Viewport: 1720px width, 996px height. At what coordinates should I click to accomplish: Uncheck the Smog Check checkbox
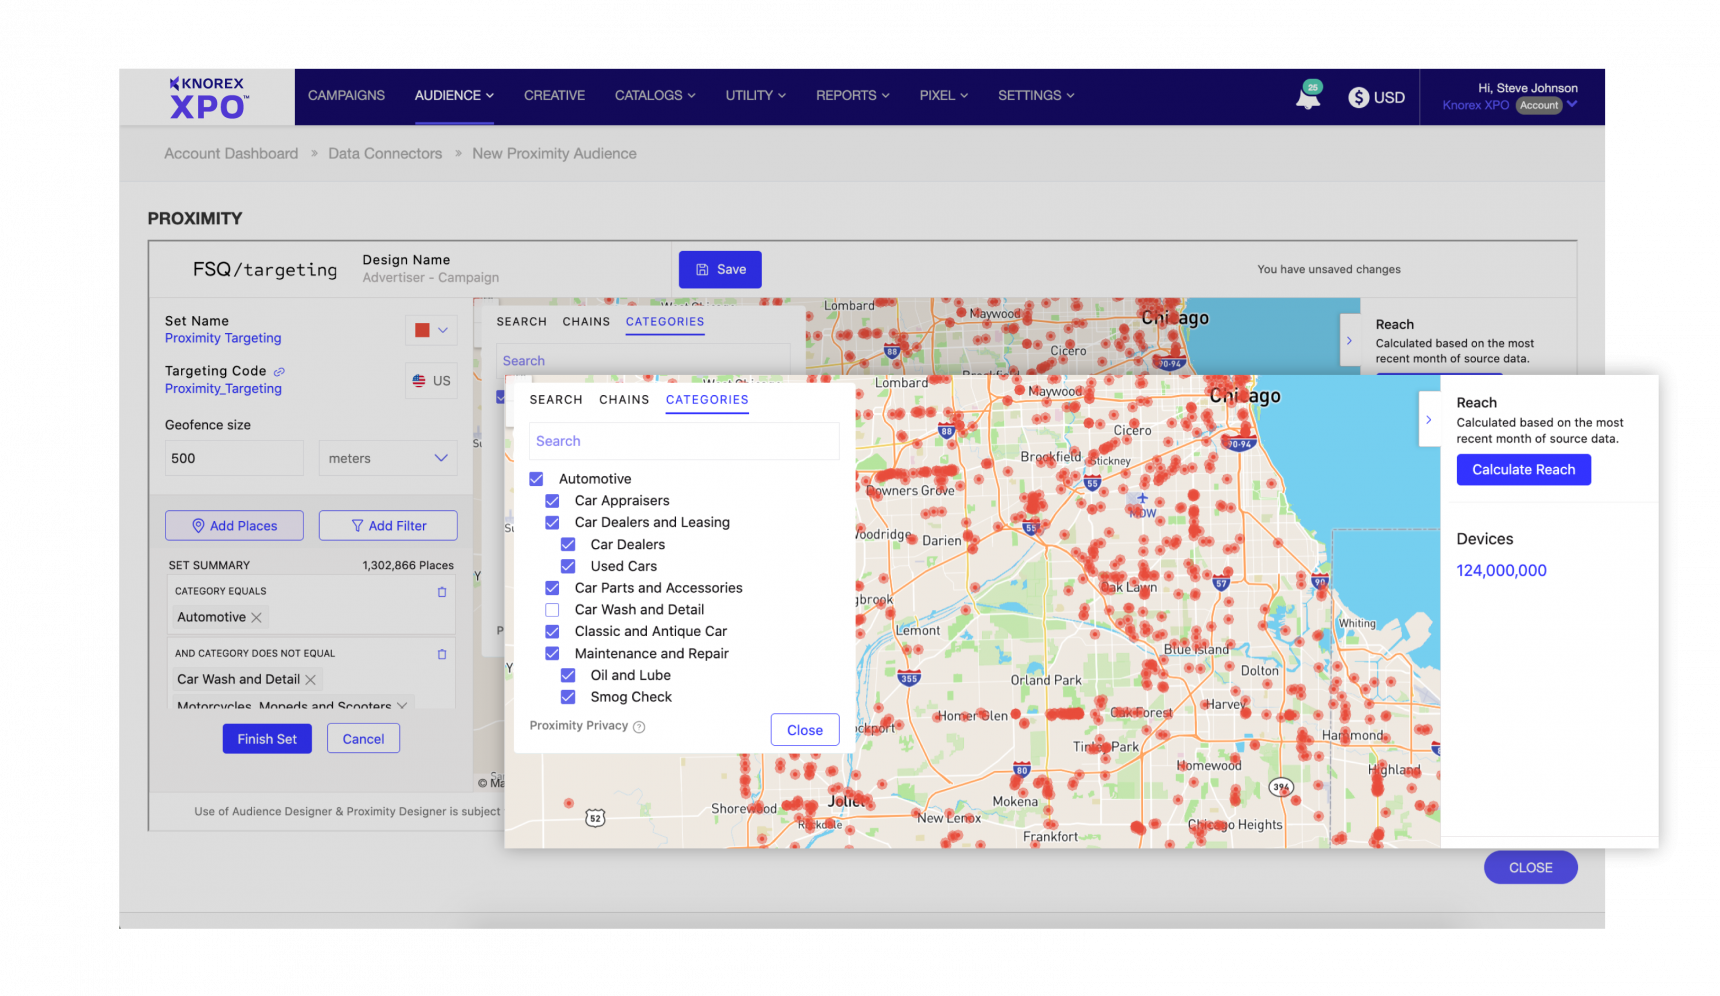(x=568, y=697)
